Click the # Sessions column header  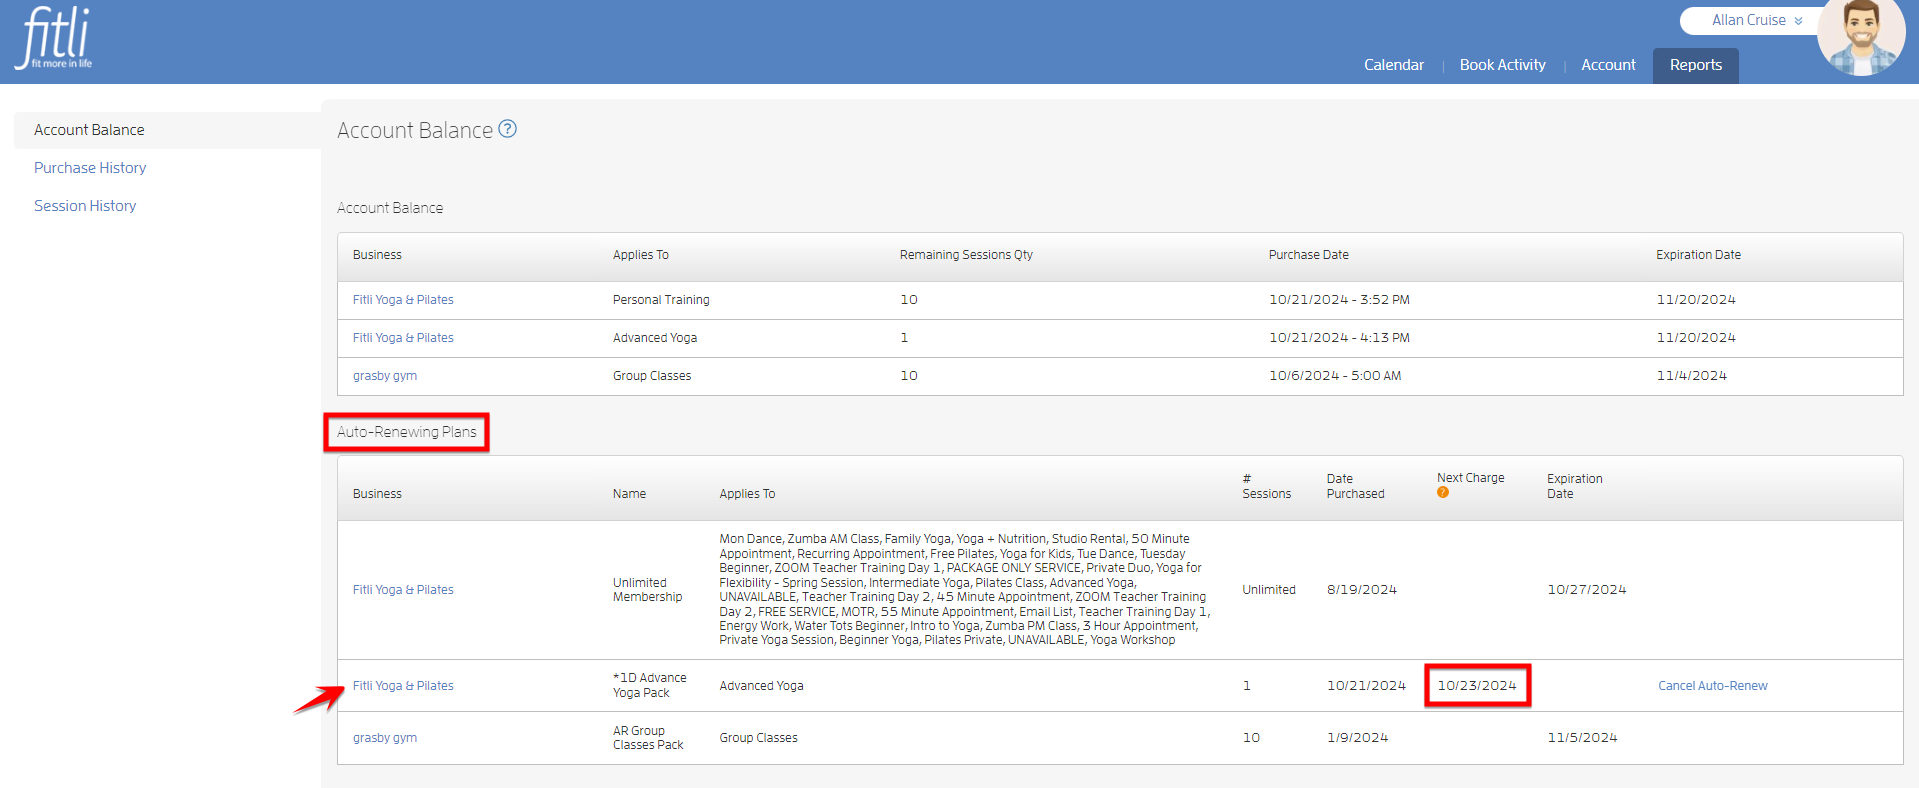(x=1266, y=486)
